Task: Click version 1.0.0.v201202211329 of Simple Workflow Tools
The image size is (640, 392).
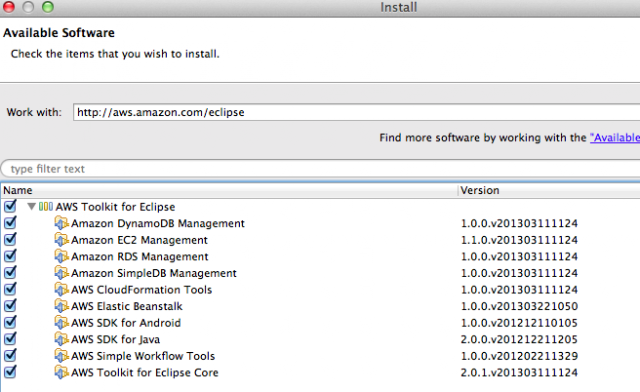Action: (519, 356)
